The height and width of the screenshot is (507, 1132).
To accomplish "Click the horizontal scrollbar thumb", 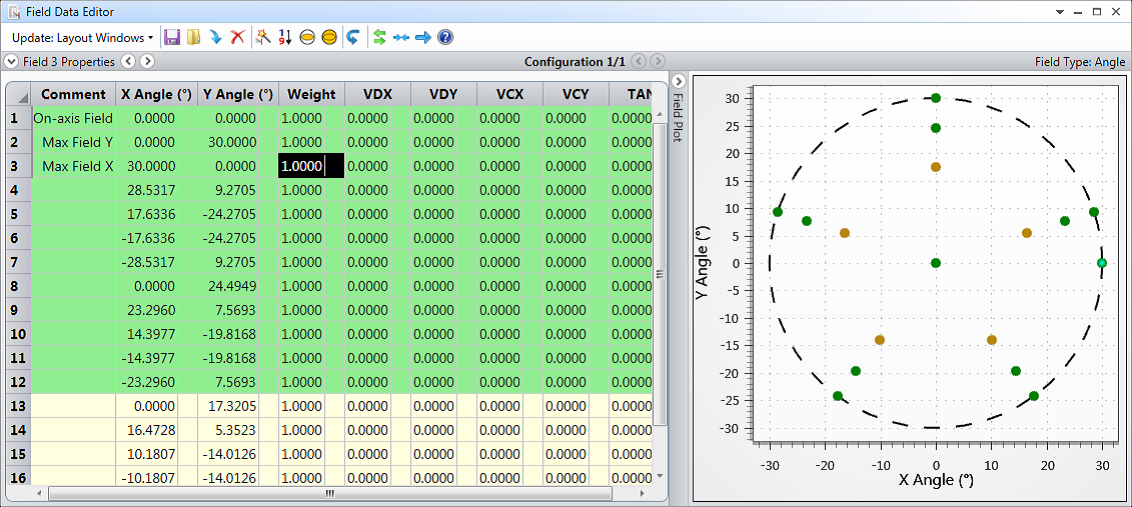I will point(330,493).
